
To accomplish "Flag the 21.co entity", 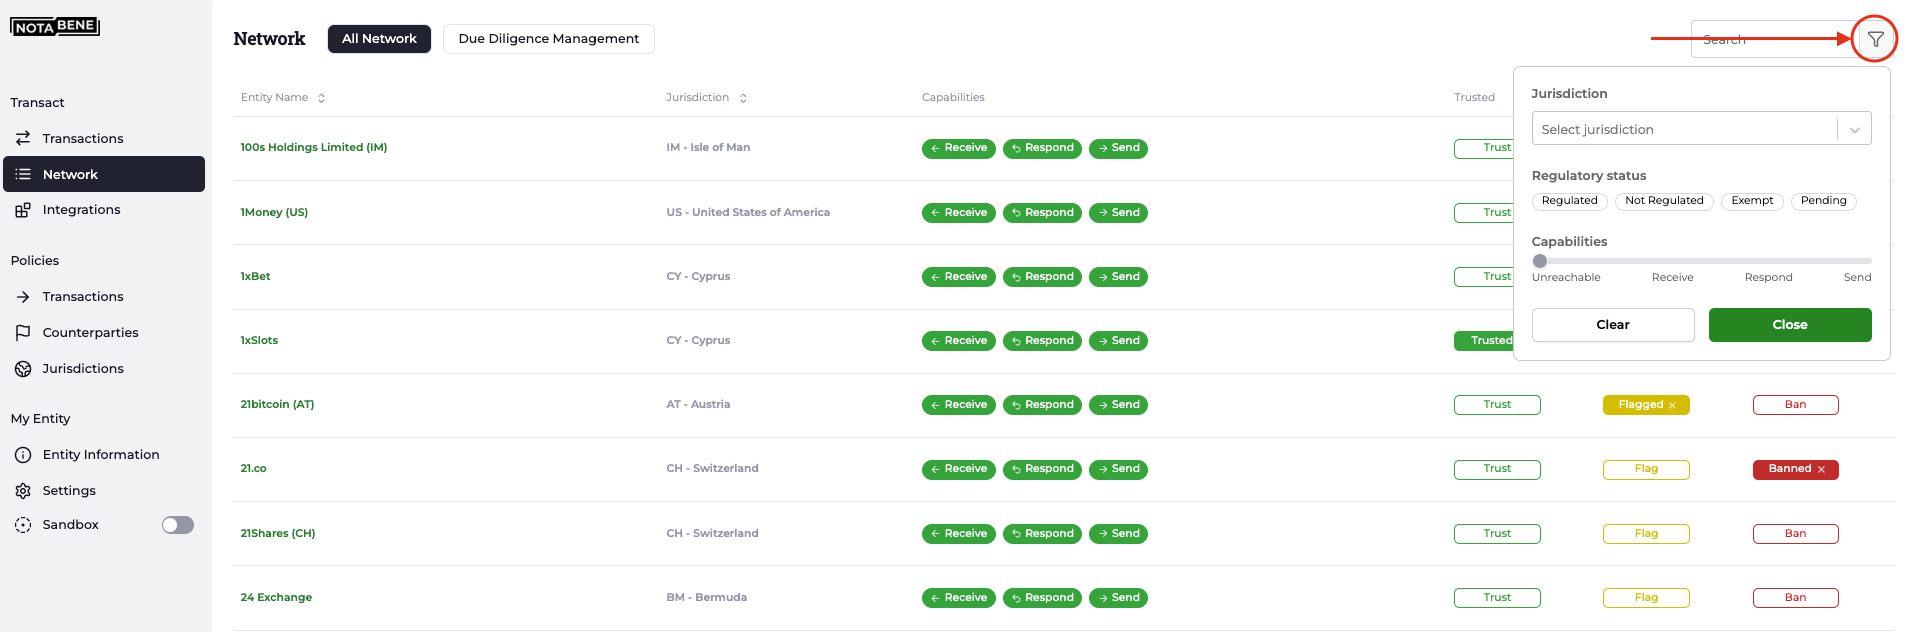I will [1646, 469].
